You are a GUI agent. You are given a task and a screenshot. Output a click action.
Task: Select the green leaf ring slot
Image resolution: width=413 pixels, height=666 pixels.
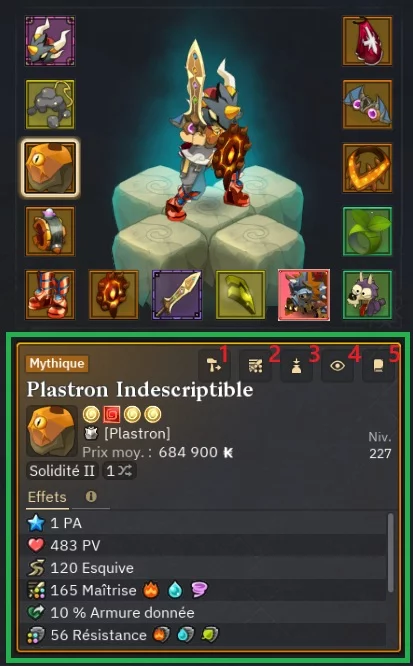coord(368,231)
